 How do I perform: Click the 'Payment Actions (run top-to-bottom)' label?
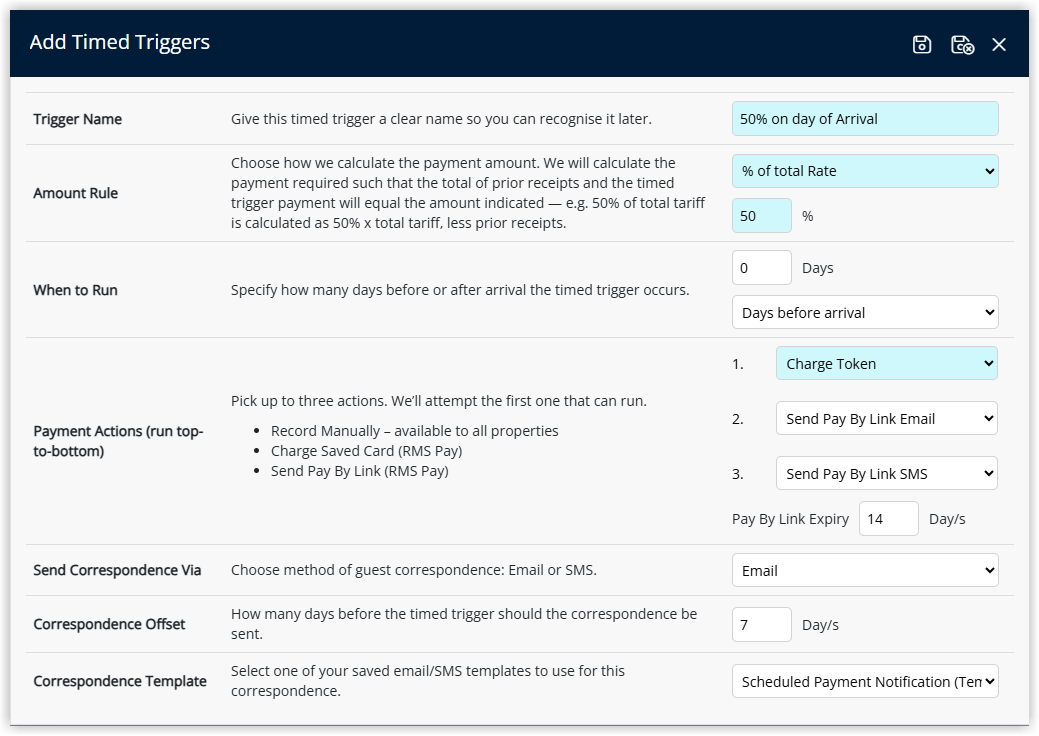coord(118,441)
